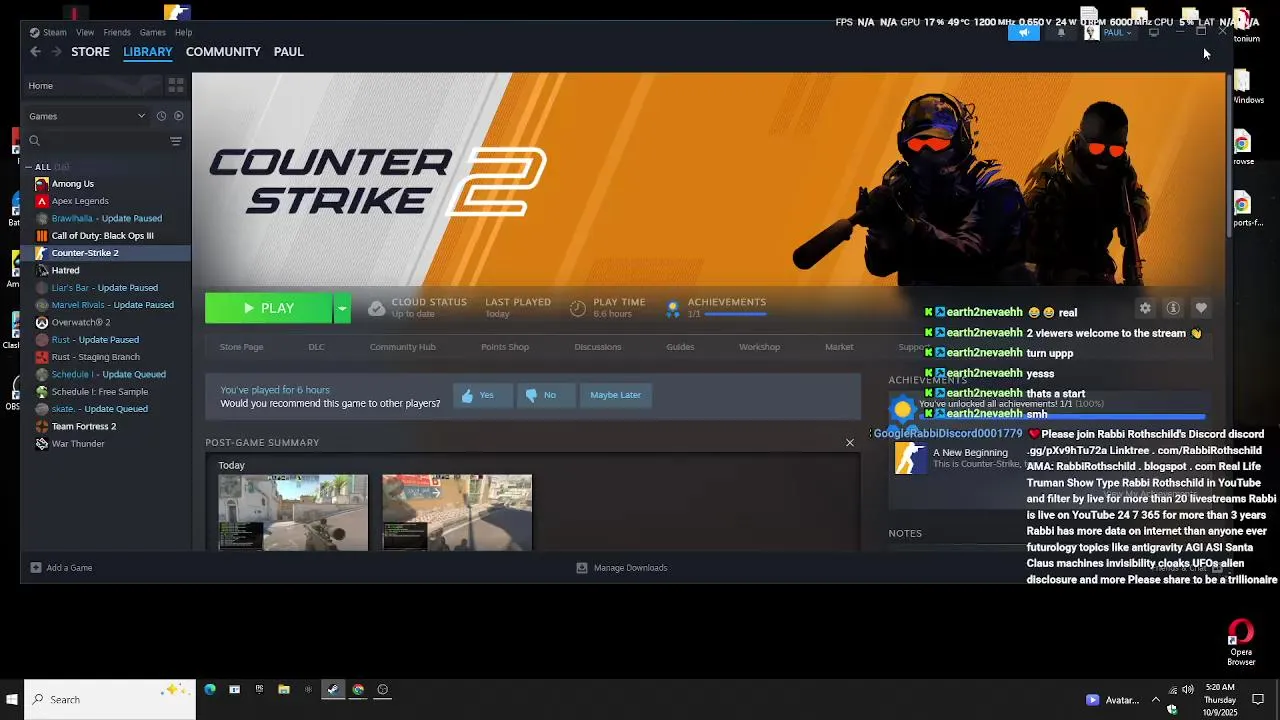The image size is (1280, 720).
Task: Toggle ready-to-play filter icon
Action: tap(179, 116)
